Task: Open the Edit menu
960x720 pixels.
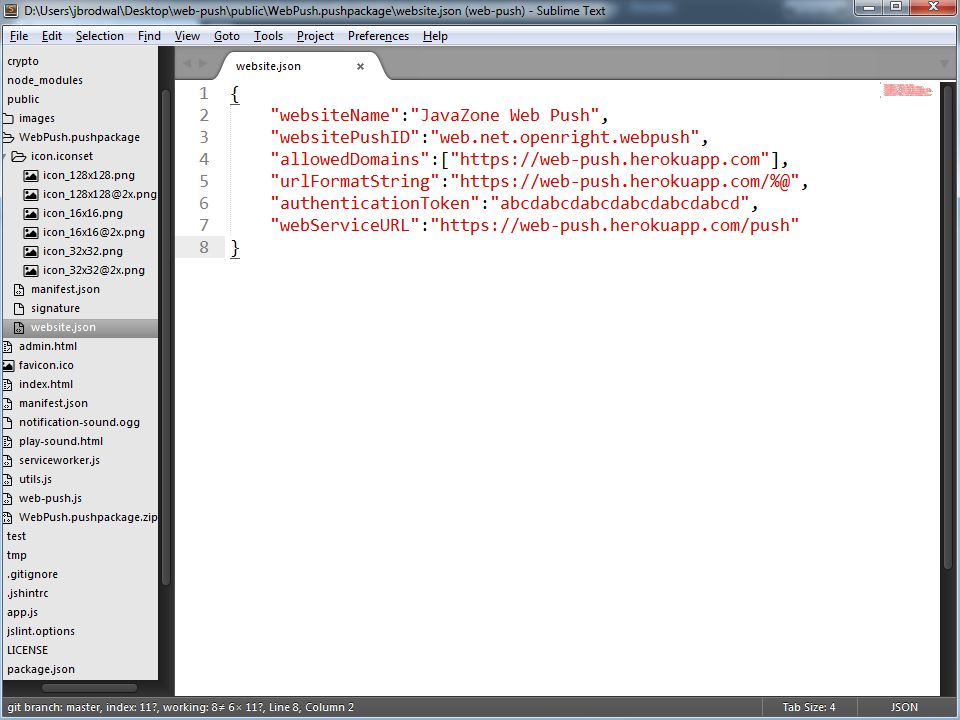Action: pos(51,36)
